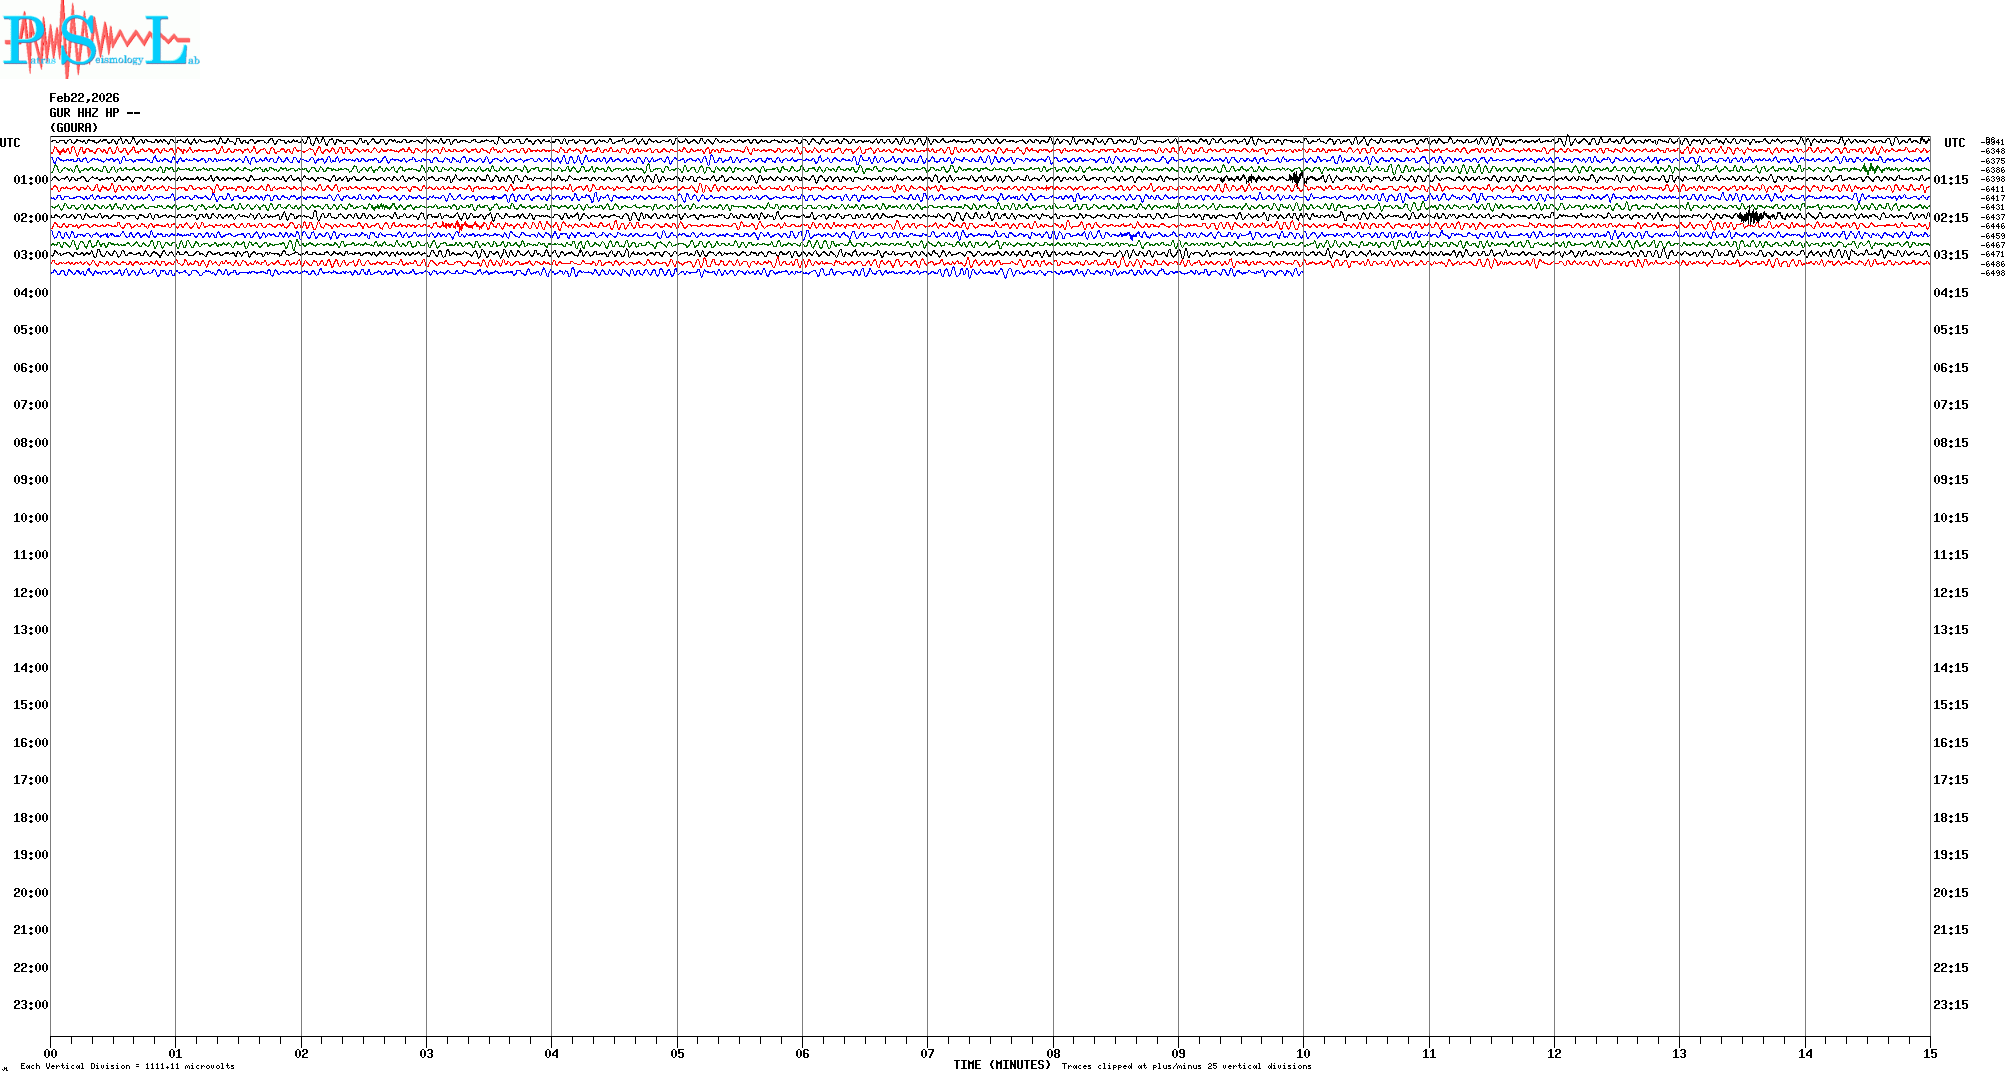The height and width of the screenshot is (1080, 2010).
Task: Click the (GOURA) station name
Action: [74, 128]
